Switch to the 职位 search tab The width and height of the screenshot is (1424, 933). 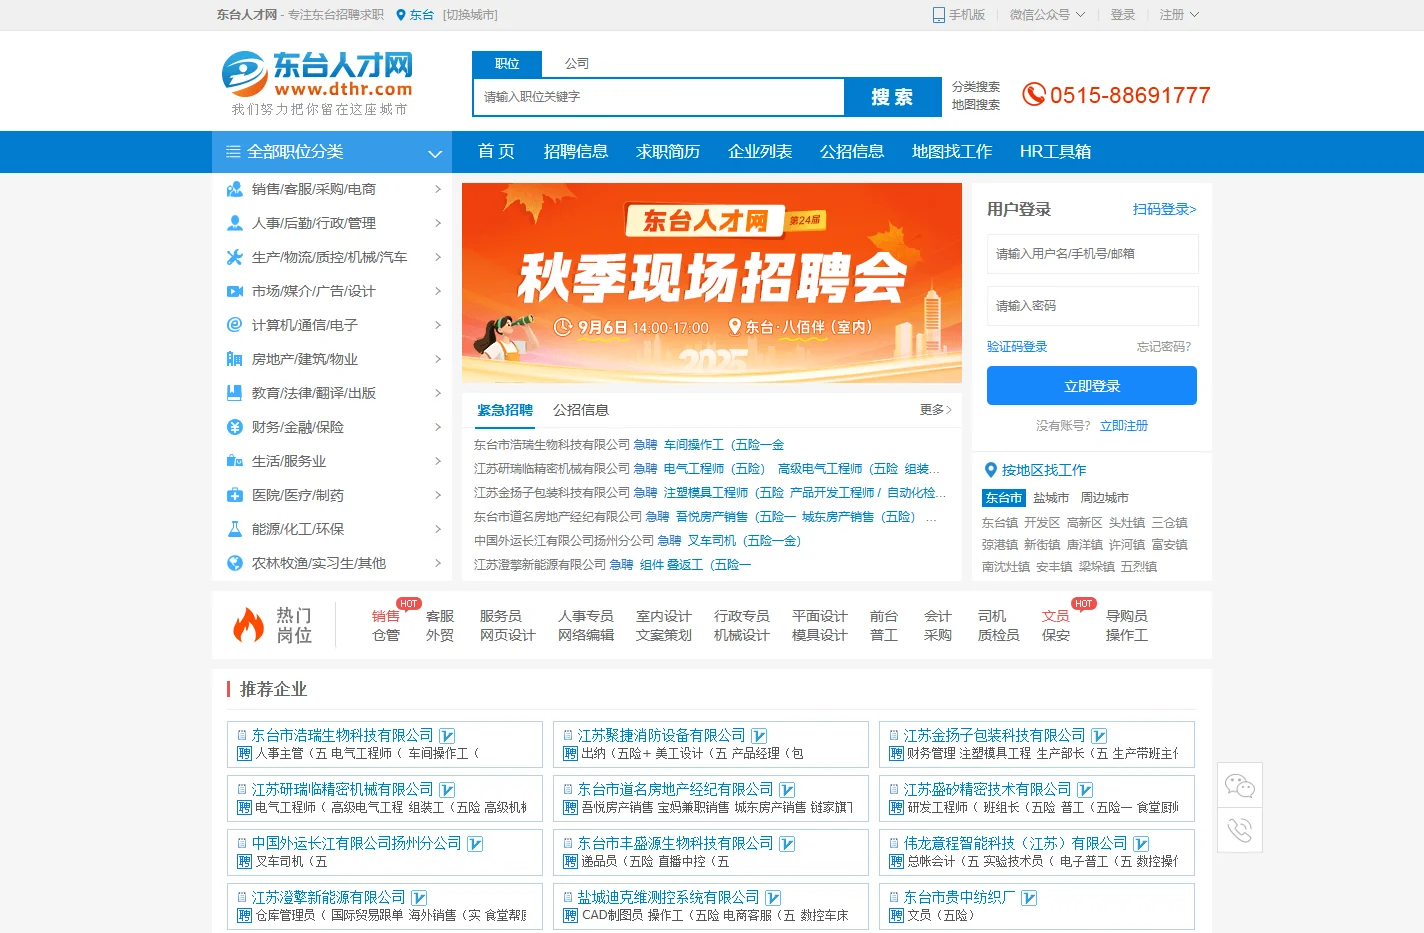tap(507, 64)
